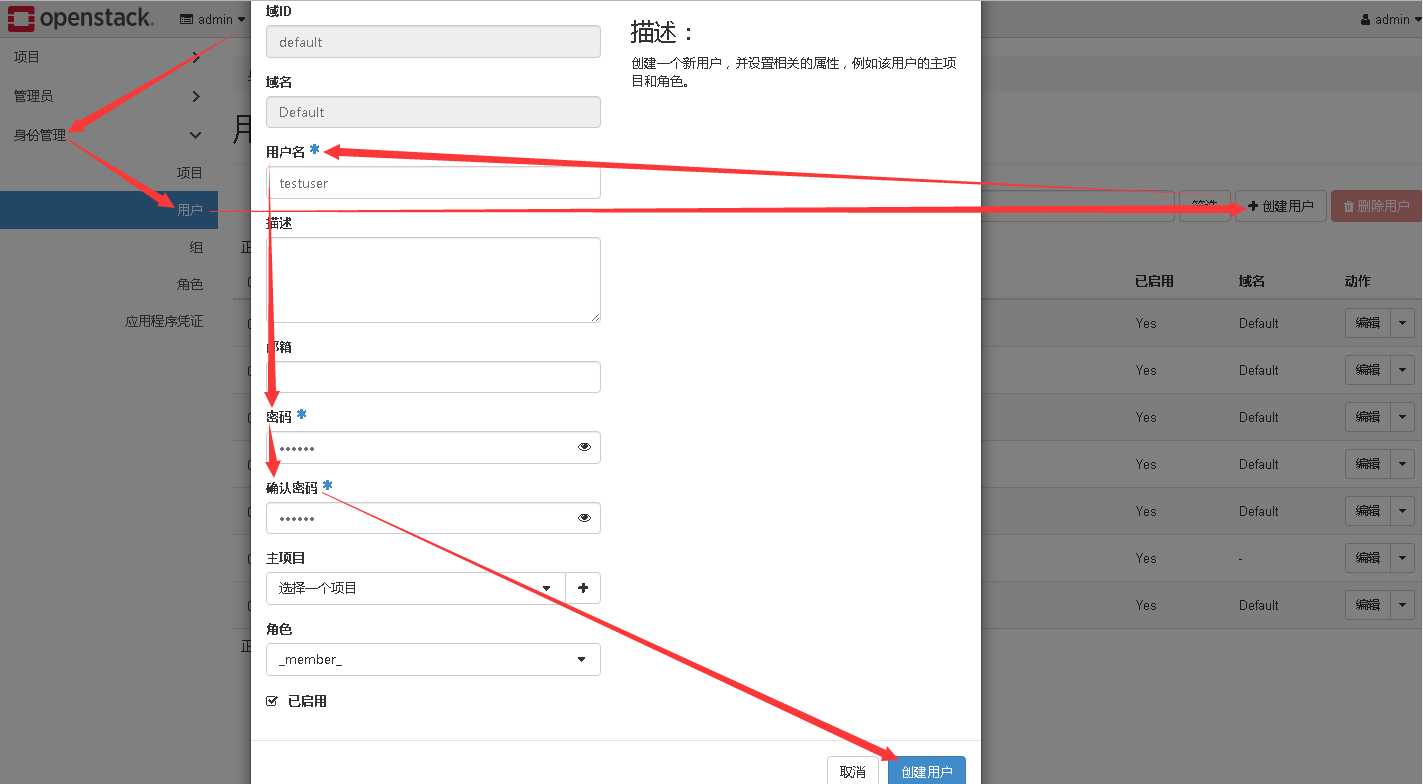Click the 创建用户 button on the users page
Image resolution: width=1423 pixels, height=784 pixels.
point(1281,206)
